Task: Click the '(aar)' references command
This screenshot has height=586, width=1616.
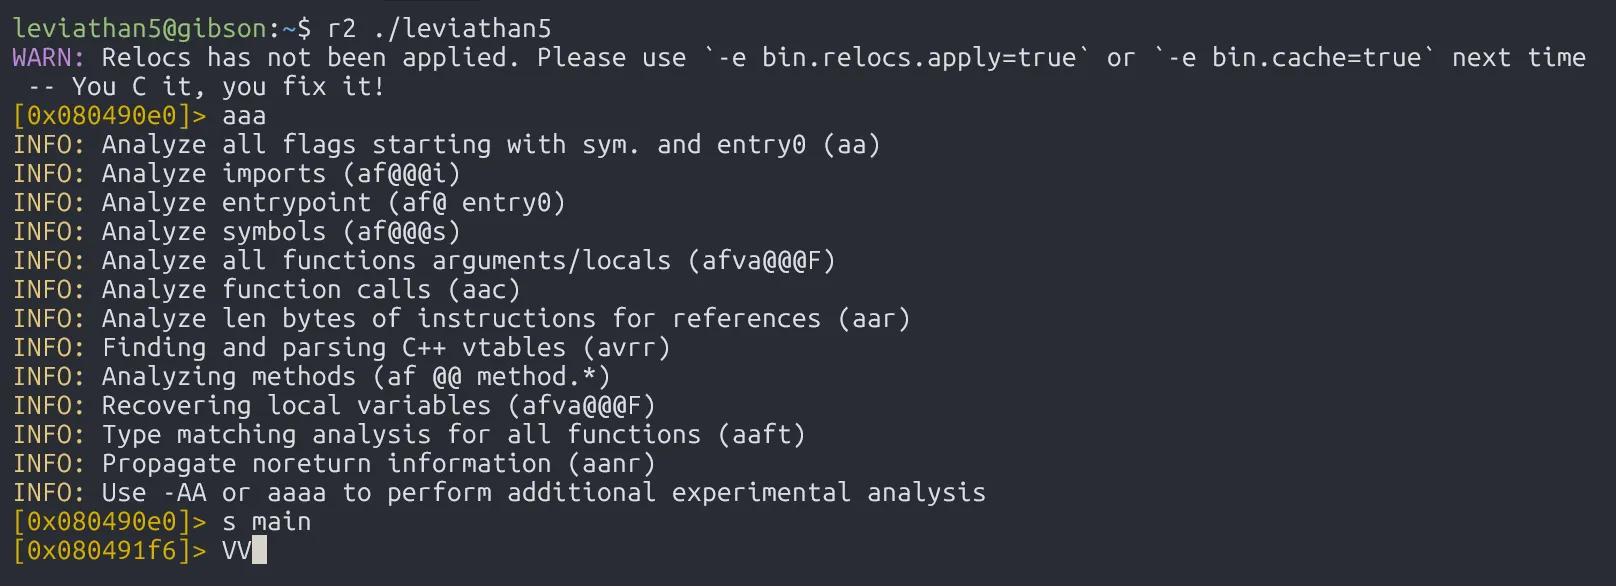Action: coord(874,318)
